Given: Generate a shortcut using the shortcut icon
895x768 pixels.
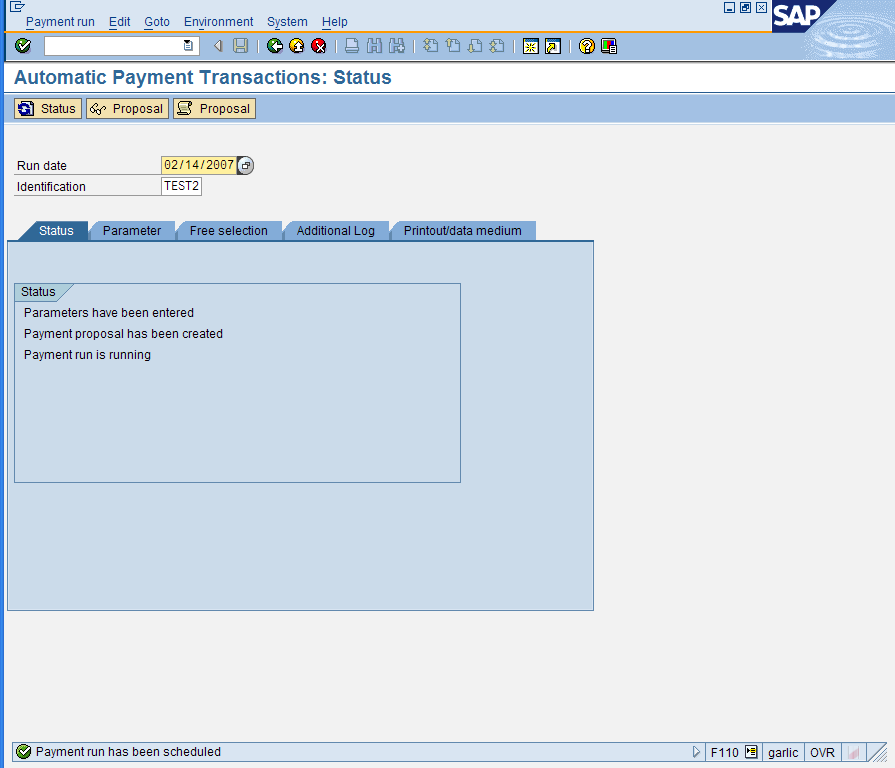Looking at the screenshot, I should pyautogui.click(x=552, y=45).
